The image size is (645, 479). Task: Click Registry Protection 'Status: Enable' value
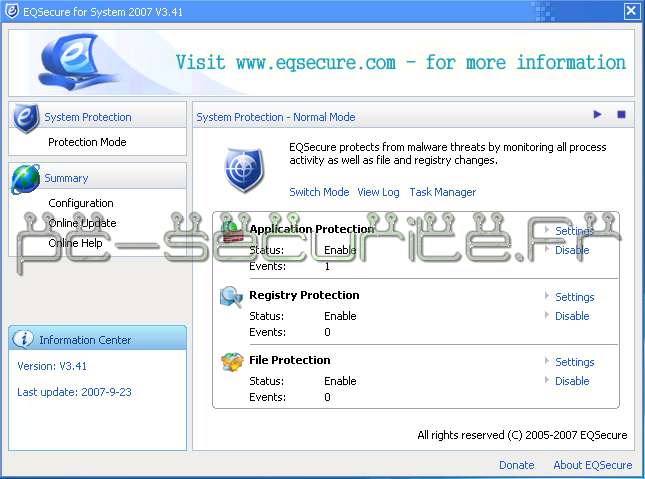click(x=340, y=316)
